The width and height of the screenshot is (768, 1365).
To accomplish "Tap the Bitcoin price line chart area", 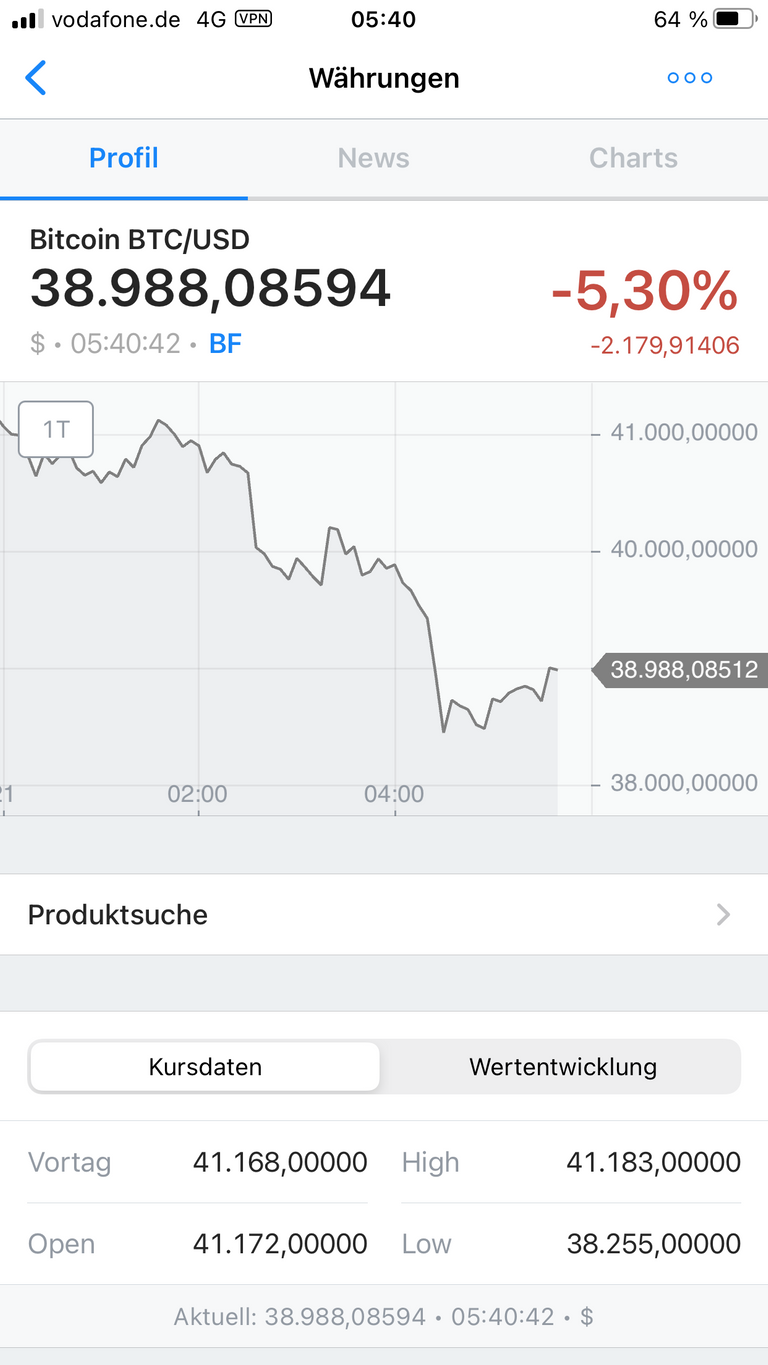I will [296, 598].
